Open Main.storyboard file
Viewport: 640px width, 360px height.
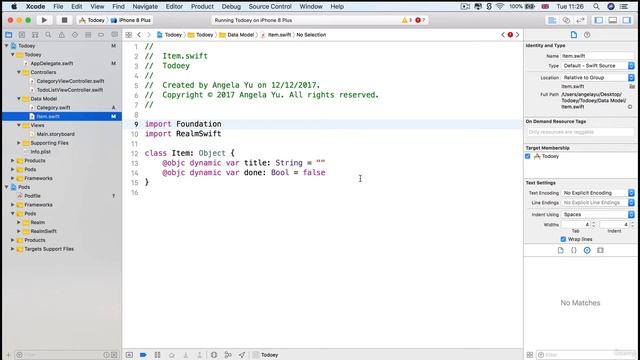[56, 134]
